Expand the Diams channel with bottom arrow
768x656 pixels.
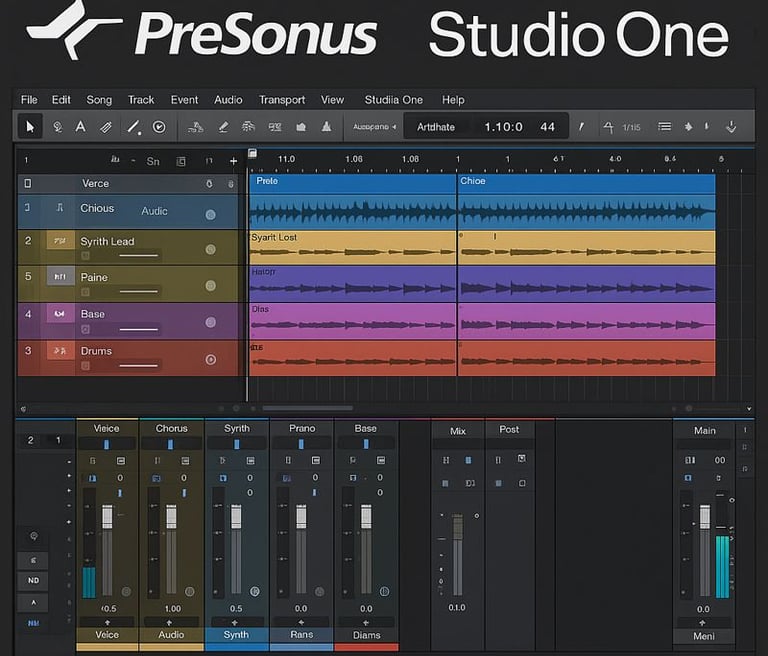tap(366, 623)
